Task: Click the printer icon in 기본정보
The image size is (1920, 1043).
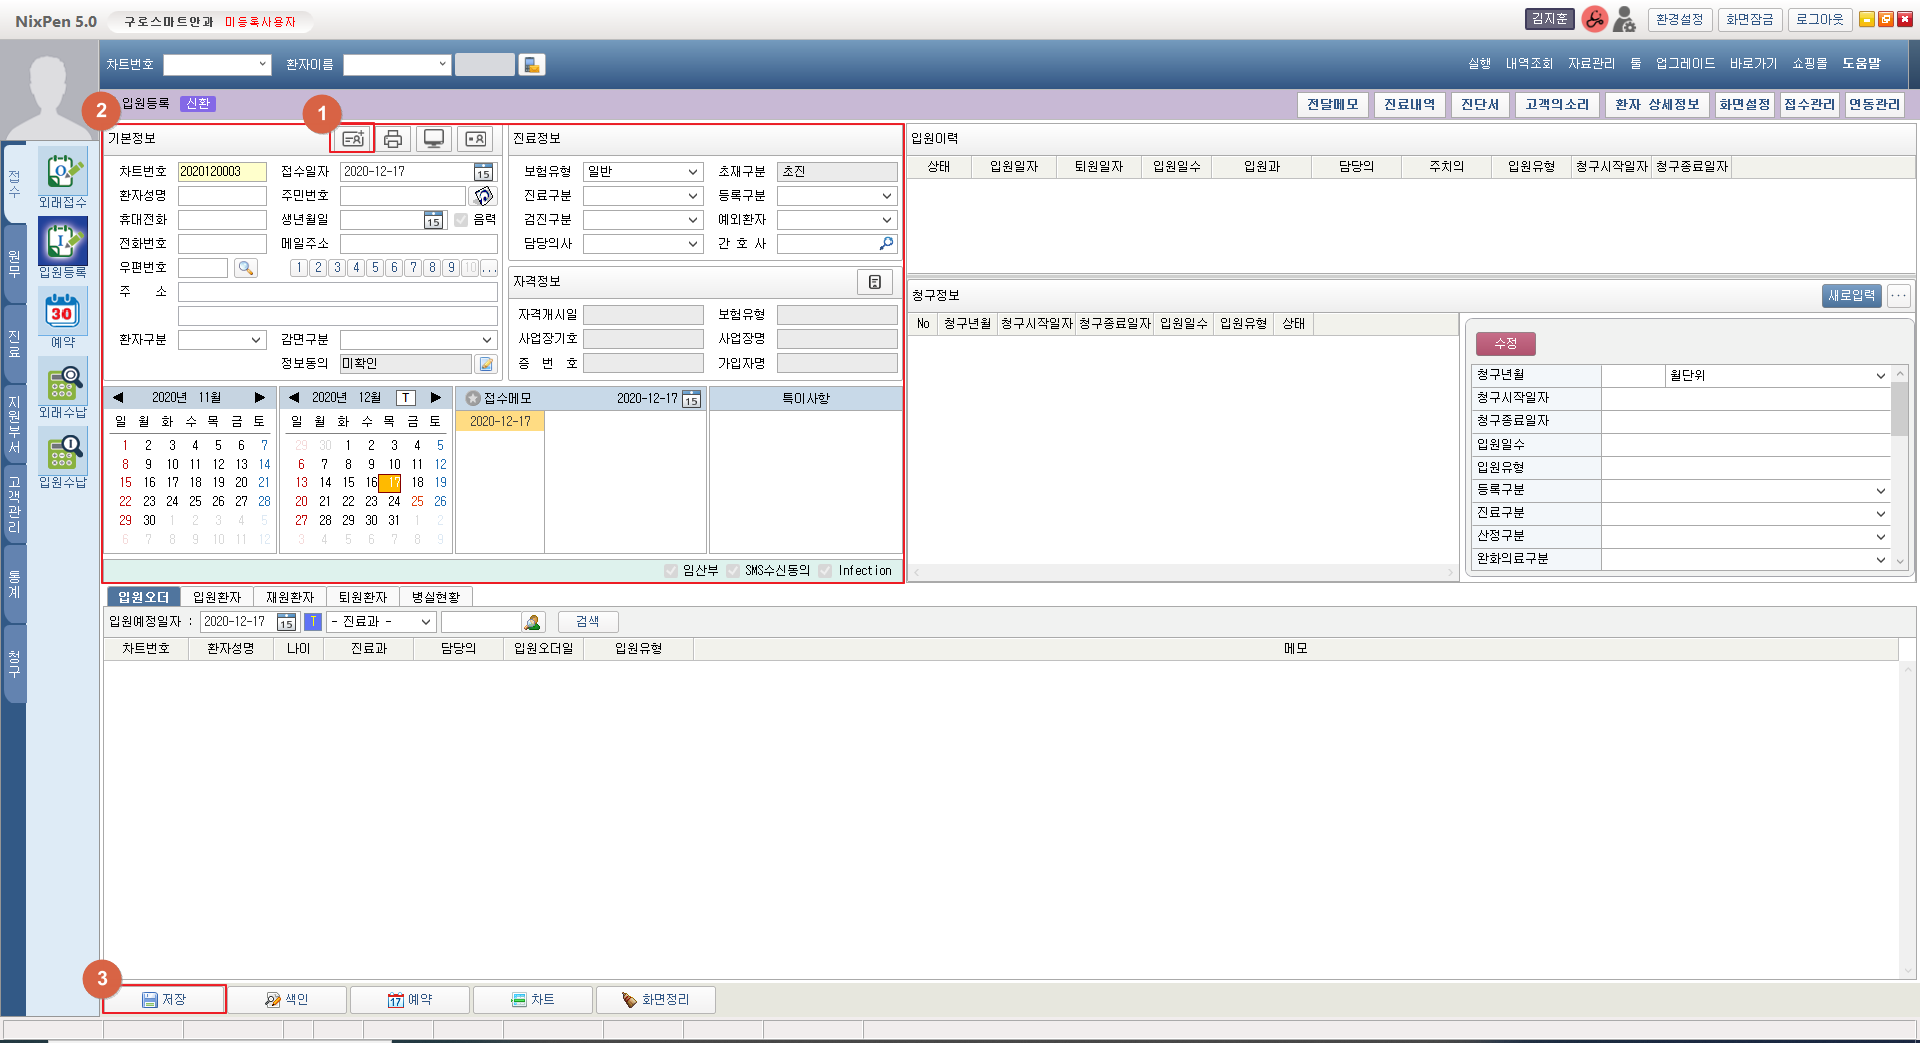Action: pyautogui.click(x=393, y=139)
